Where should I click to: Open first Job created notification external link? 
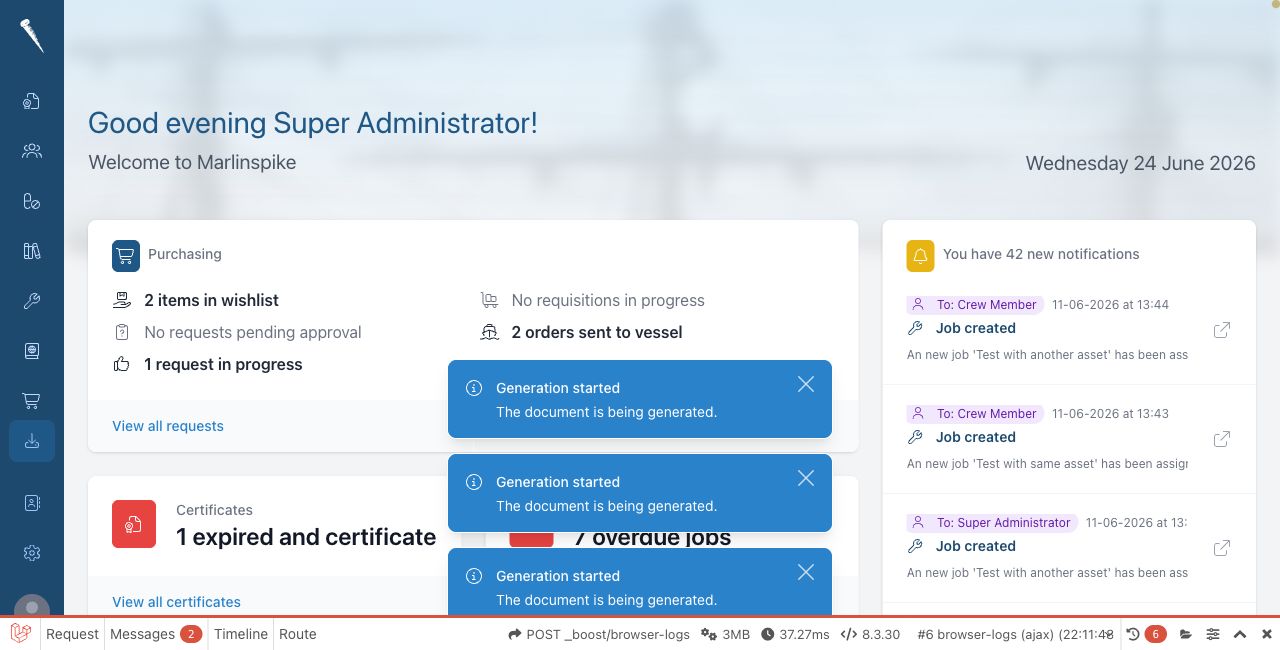click(1221, 330)
